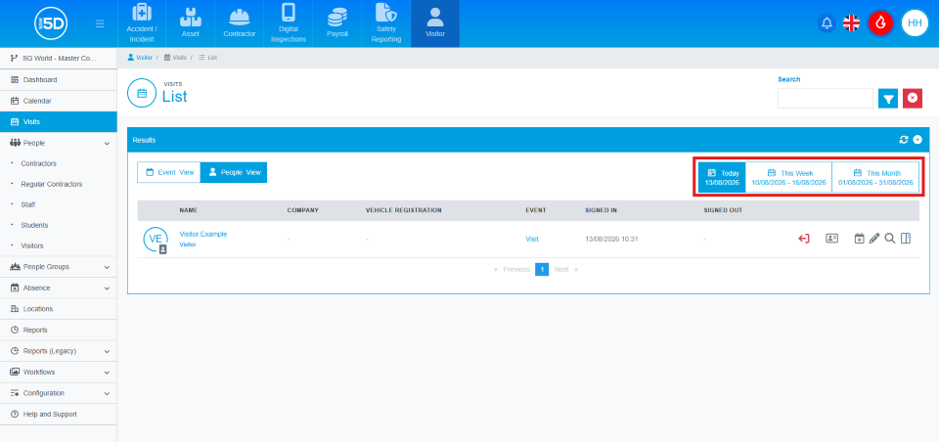Open the Accident / Incident module

pyautogui.click(x=141, y=23)
